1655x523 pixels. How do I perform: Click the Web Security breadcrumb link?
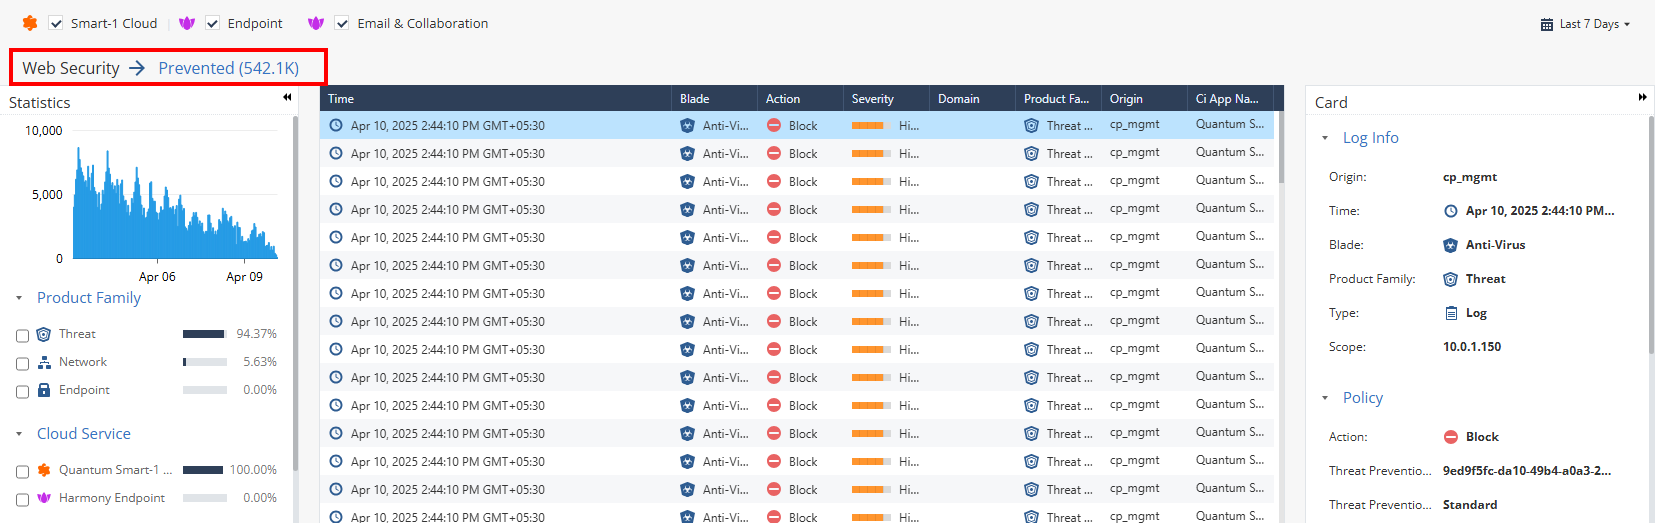coord(71,68)
